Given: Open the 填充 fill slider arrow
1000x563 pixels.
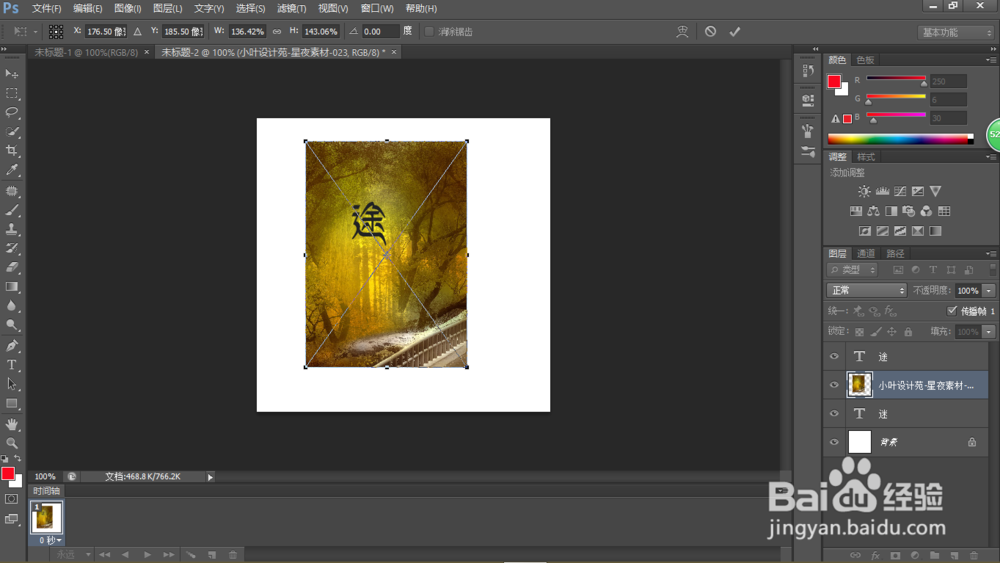Looking at the screenshot, I should click(989, 332).
